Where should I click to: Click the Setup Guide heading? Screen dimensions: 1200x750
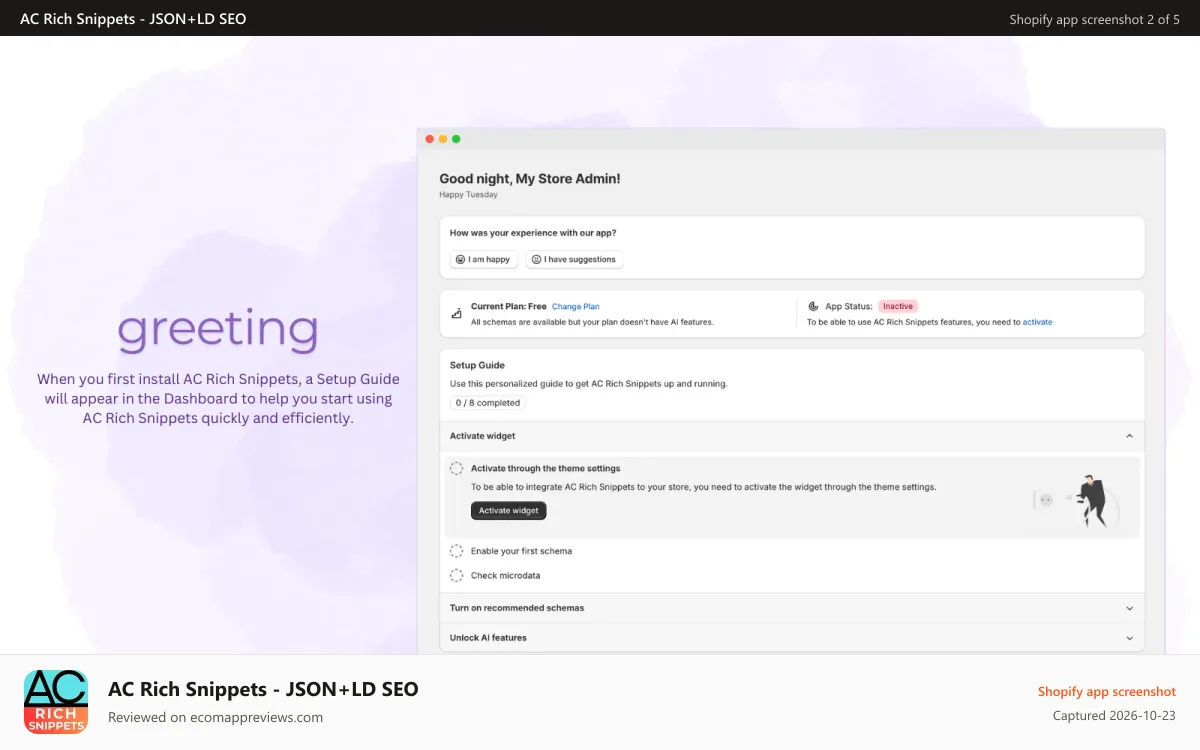coord(477,365)
